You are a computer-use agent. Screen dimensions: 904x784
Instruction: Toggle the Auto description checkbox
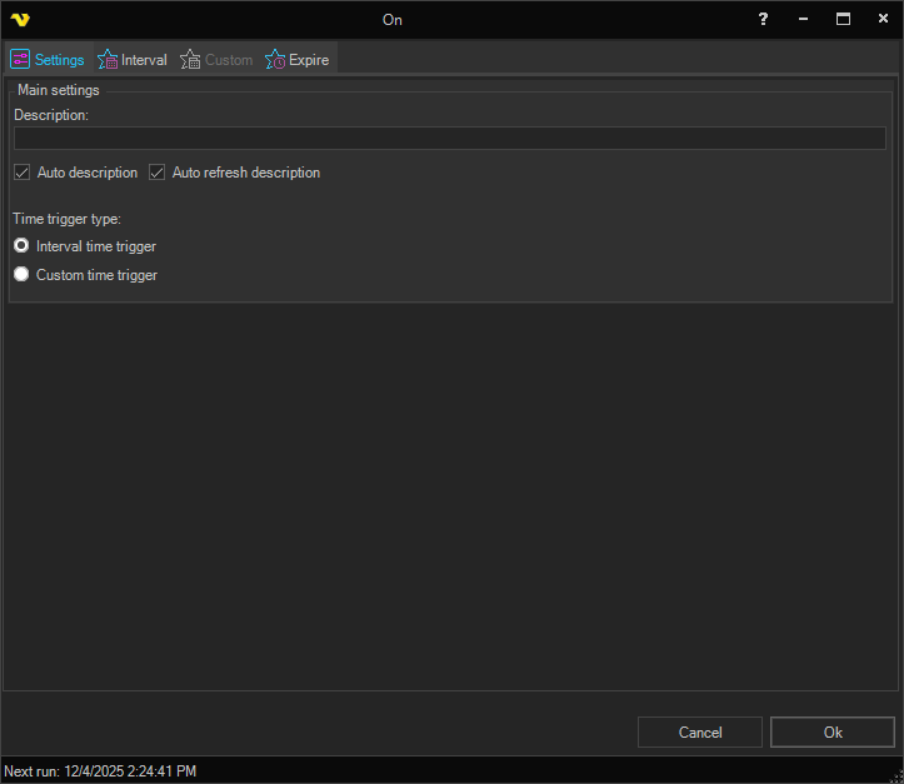(22, 173)
